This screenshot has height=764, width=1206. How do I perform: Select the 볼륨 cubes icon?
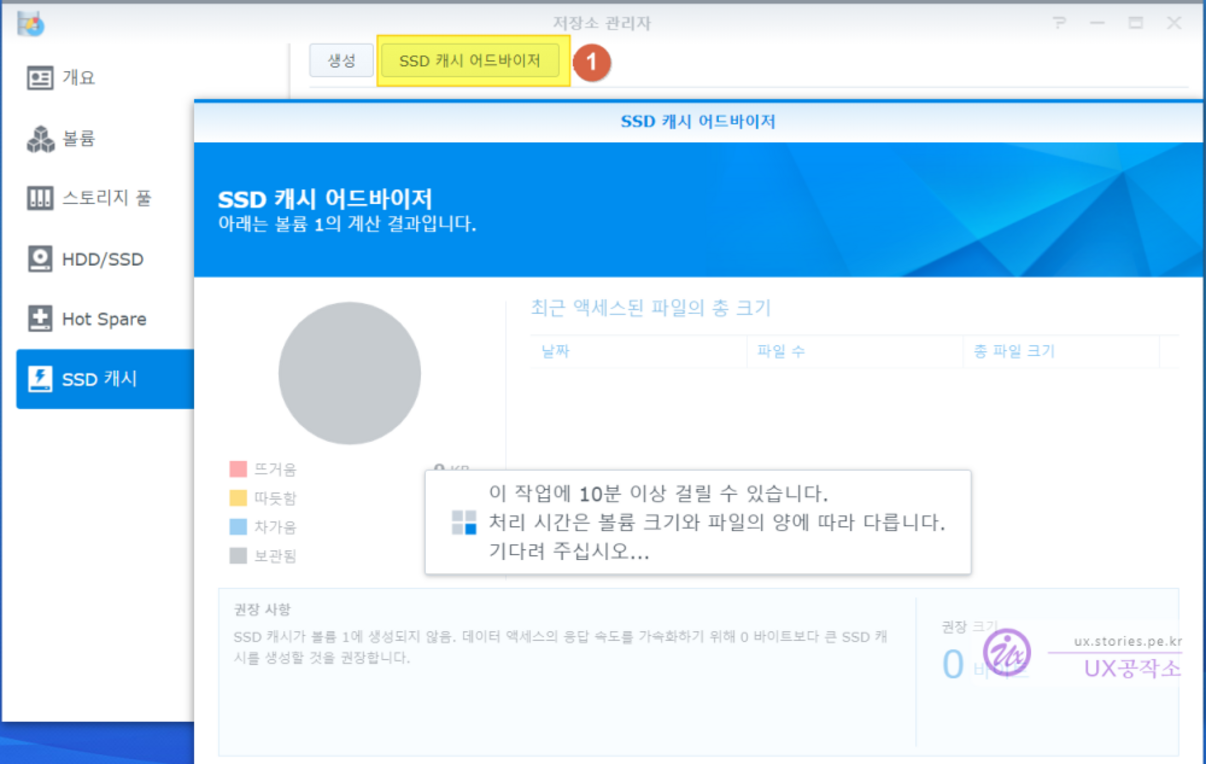40,139
